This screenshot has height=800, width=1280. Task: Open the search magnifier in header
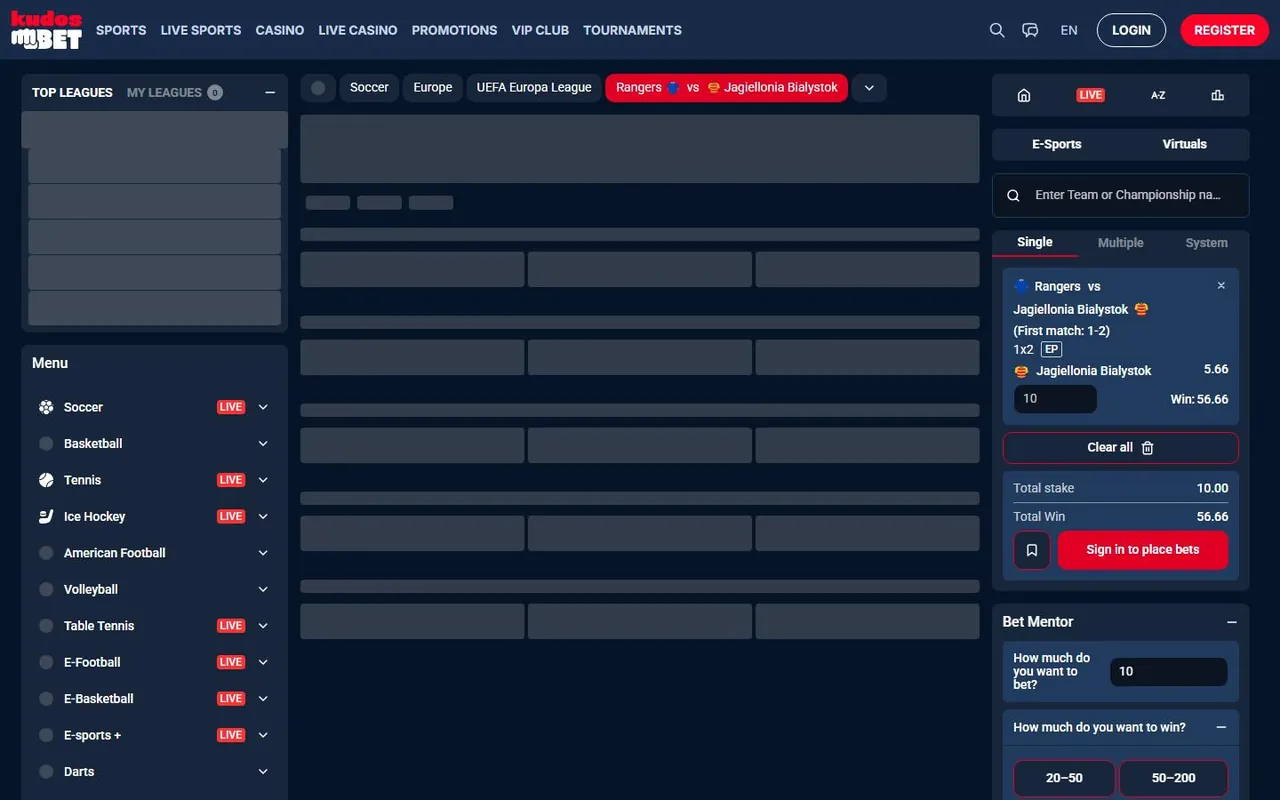coord(997,30)
